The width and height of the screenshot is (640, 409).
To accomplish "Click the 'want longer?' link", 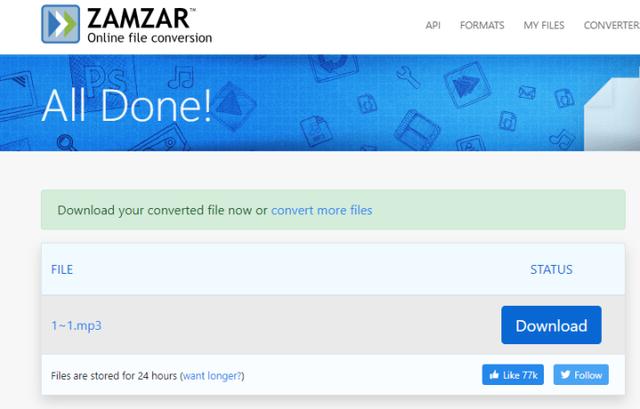I will 212,376.
